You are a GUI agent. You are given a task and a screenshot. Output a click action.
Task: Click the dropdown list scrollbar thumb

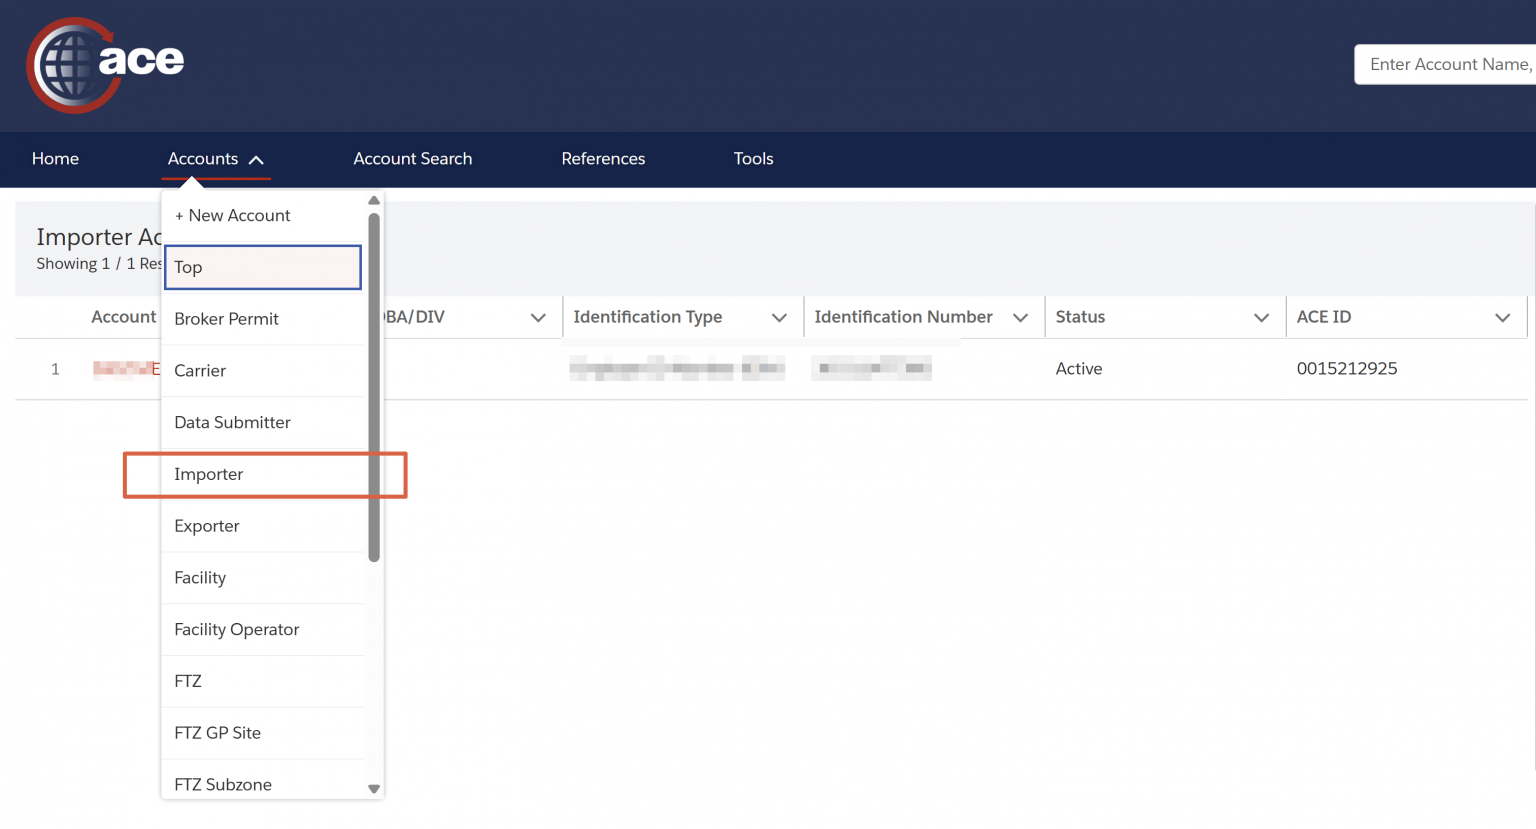tap(374, 387)
